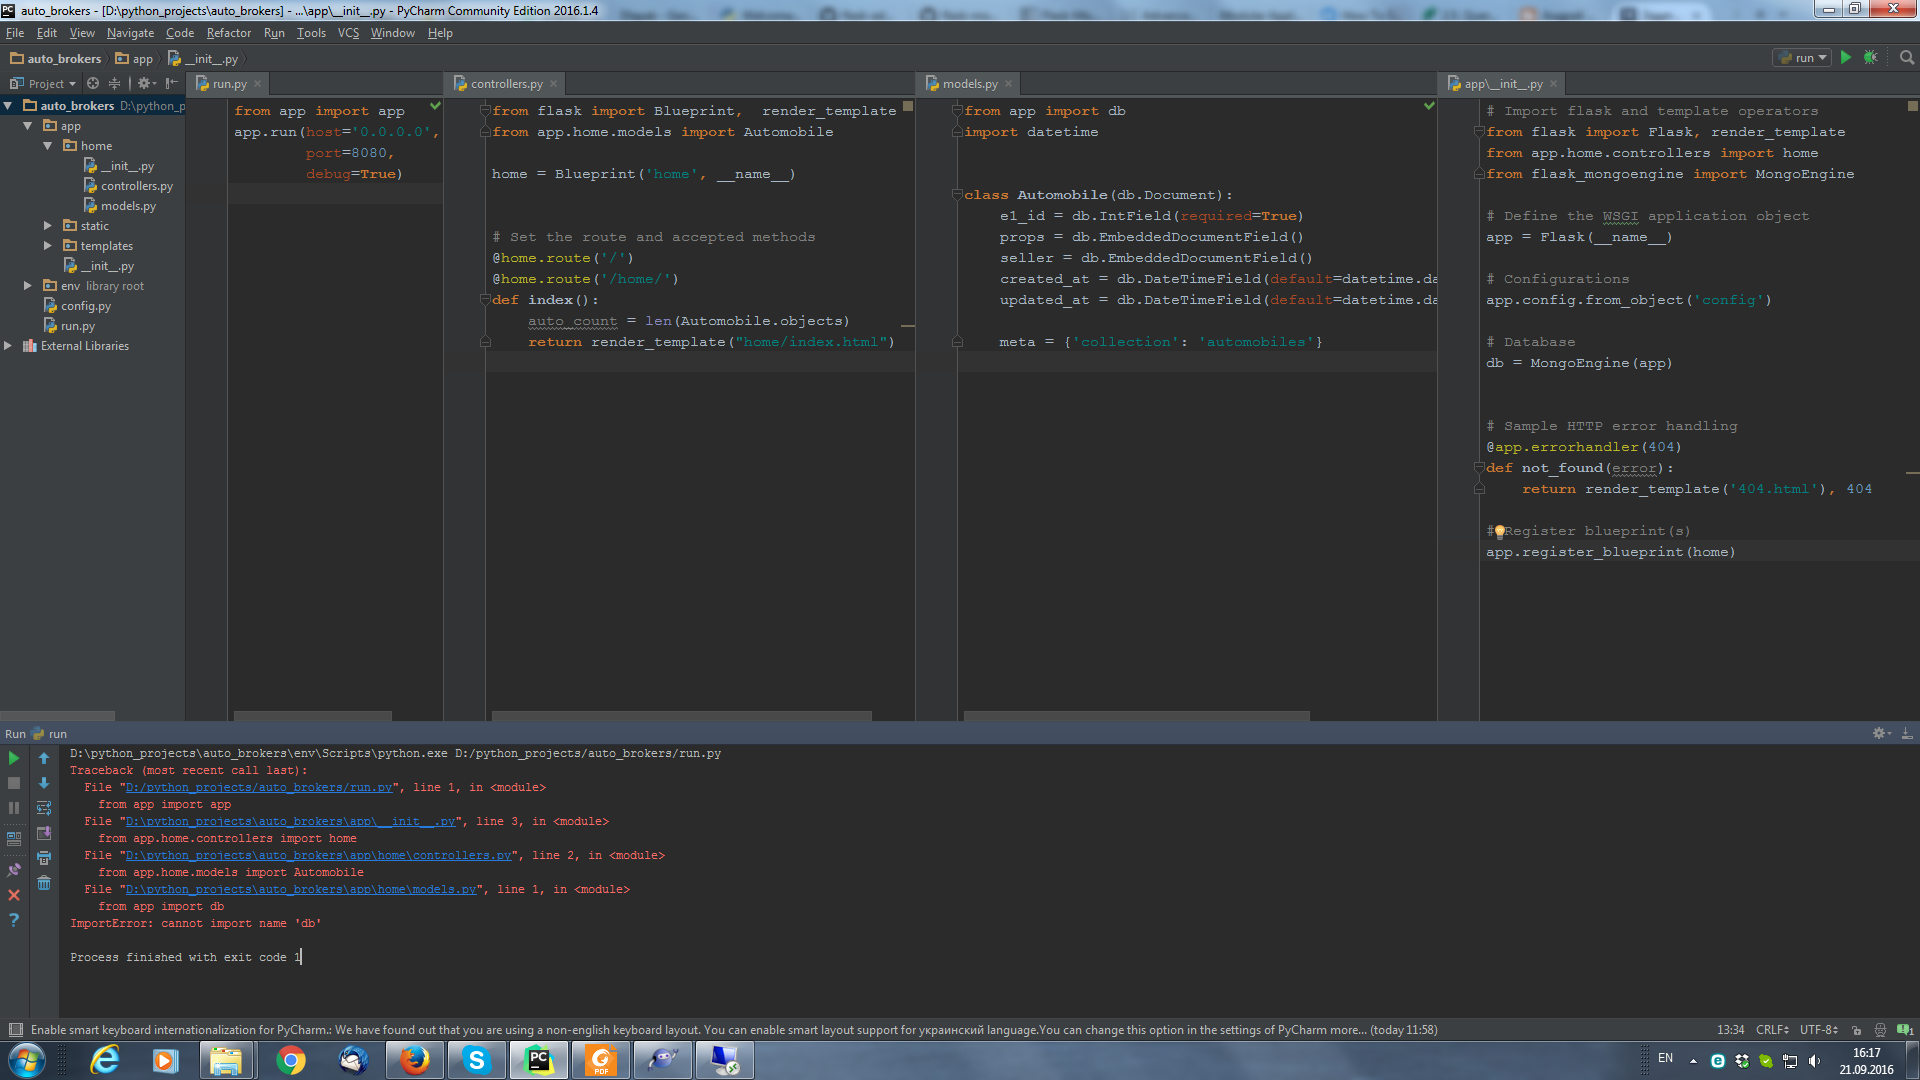Image resolution: width=1920 pixels, height=1080 pixels.
Task: Click horizontal scrollbar under controllers.py editor
Action: tap(680, 716)
